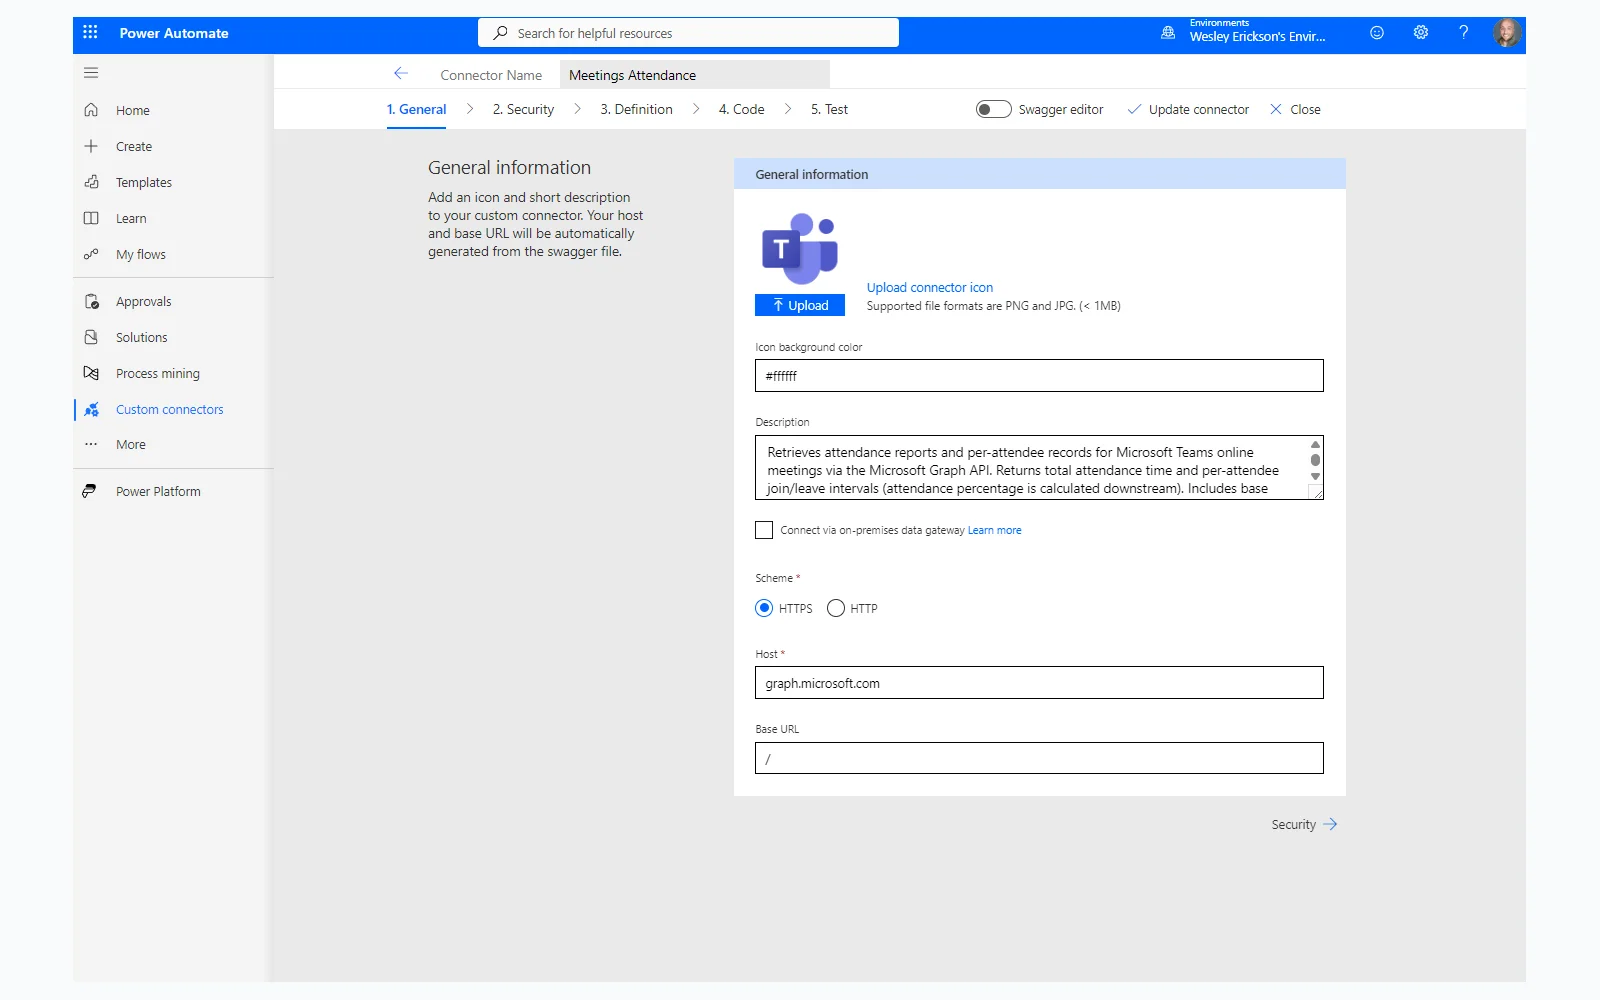Click the search magnifier icon
The image size is (1600, 1000).
point(500,33)
